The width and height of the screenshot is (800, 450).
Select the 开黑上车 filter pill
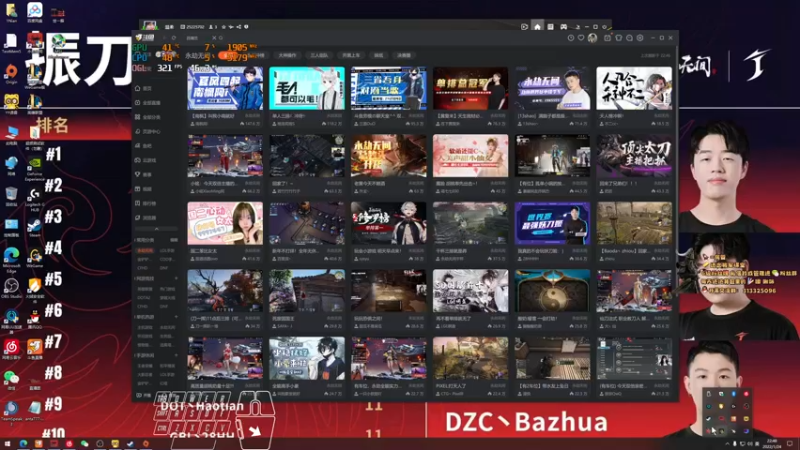click(351, 55)
